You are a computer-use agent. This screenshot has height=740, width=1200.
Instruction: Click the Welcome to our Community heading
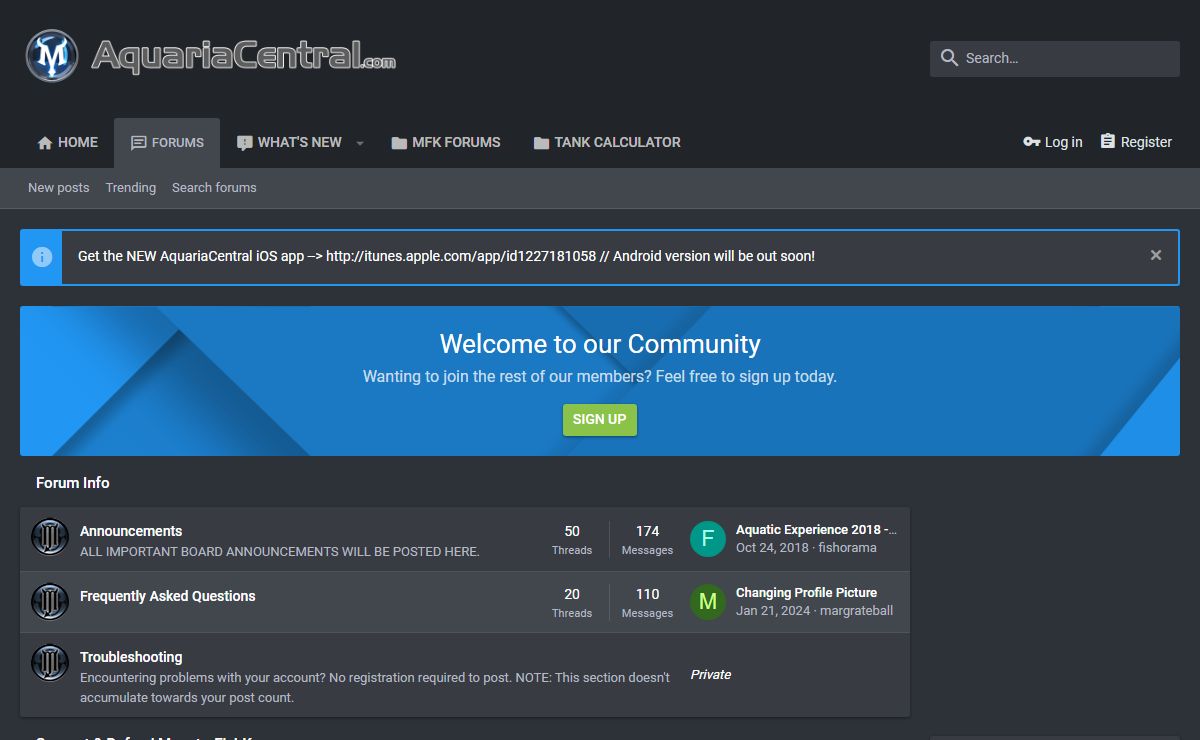coord(600,344)
